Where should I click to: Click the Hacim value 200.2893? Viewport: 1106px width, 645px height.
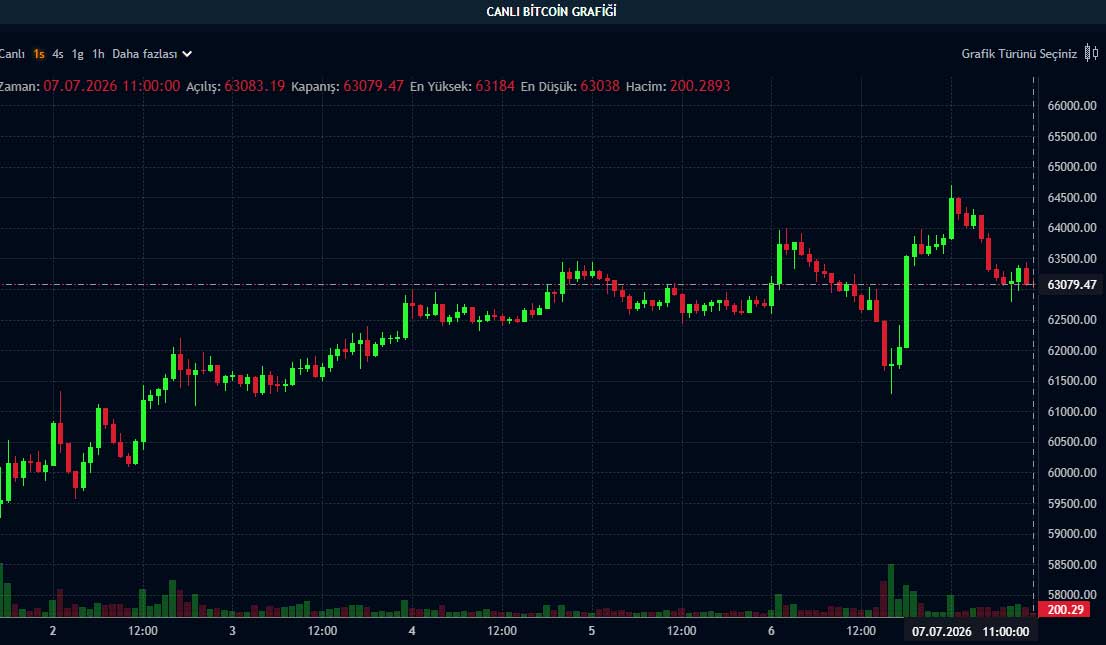coord(700,86)
